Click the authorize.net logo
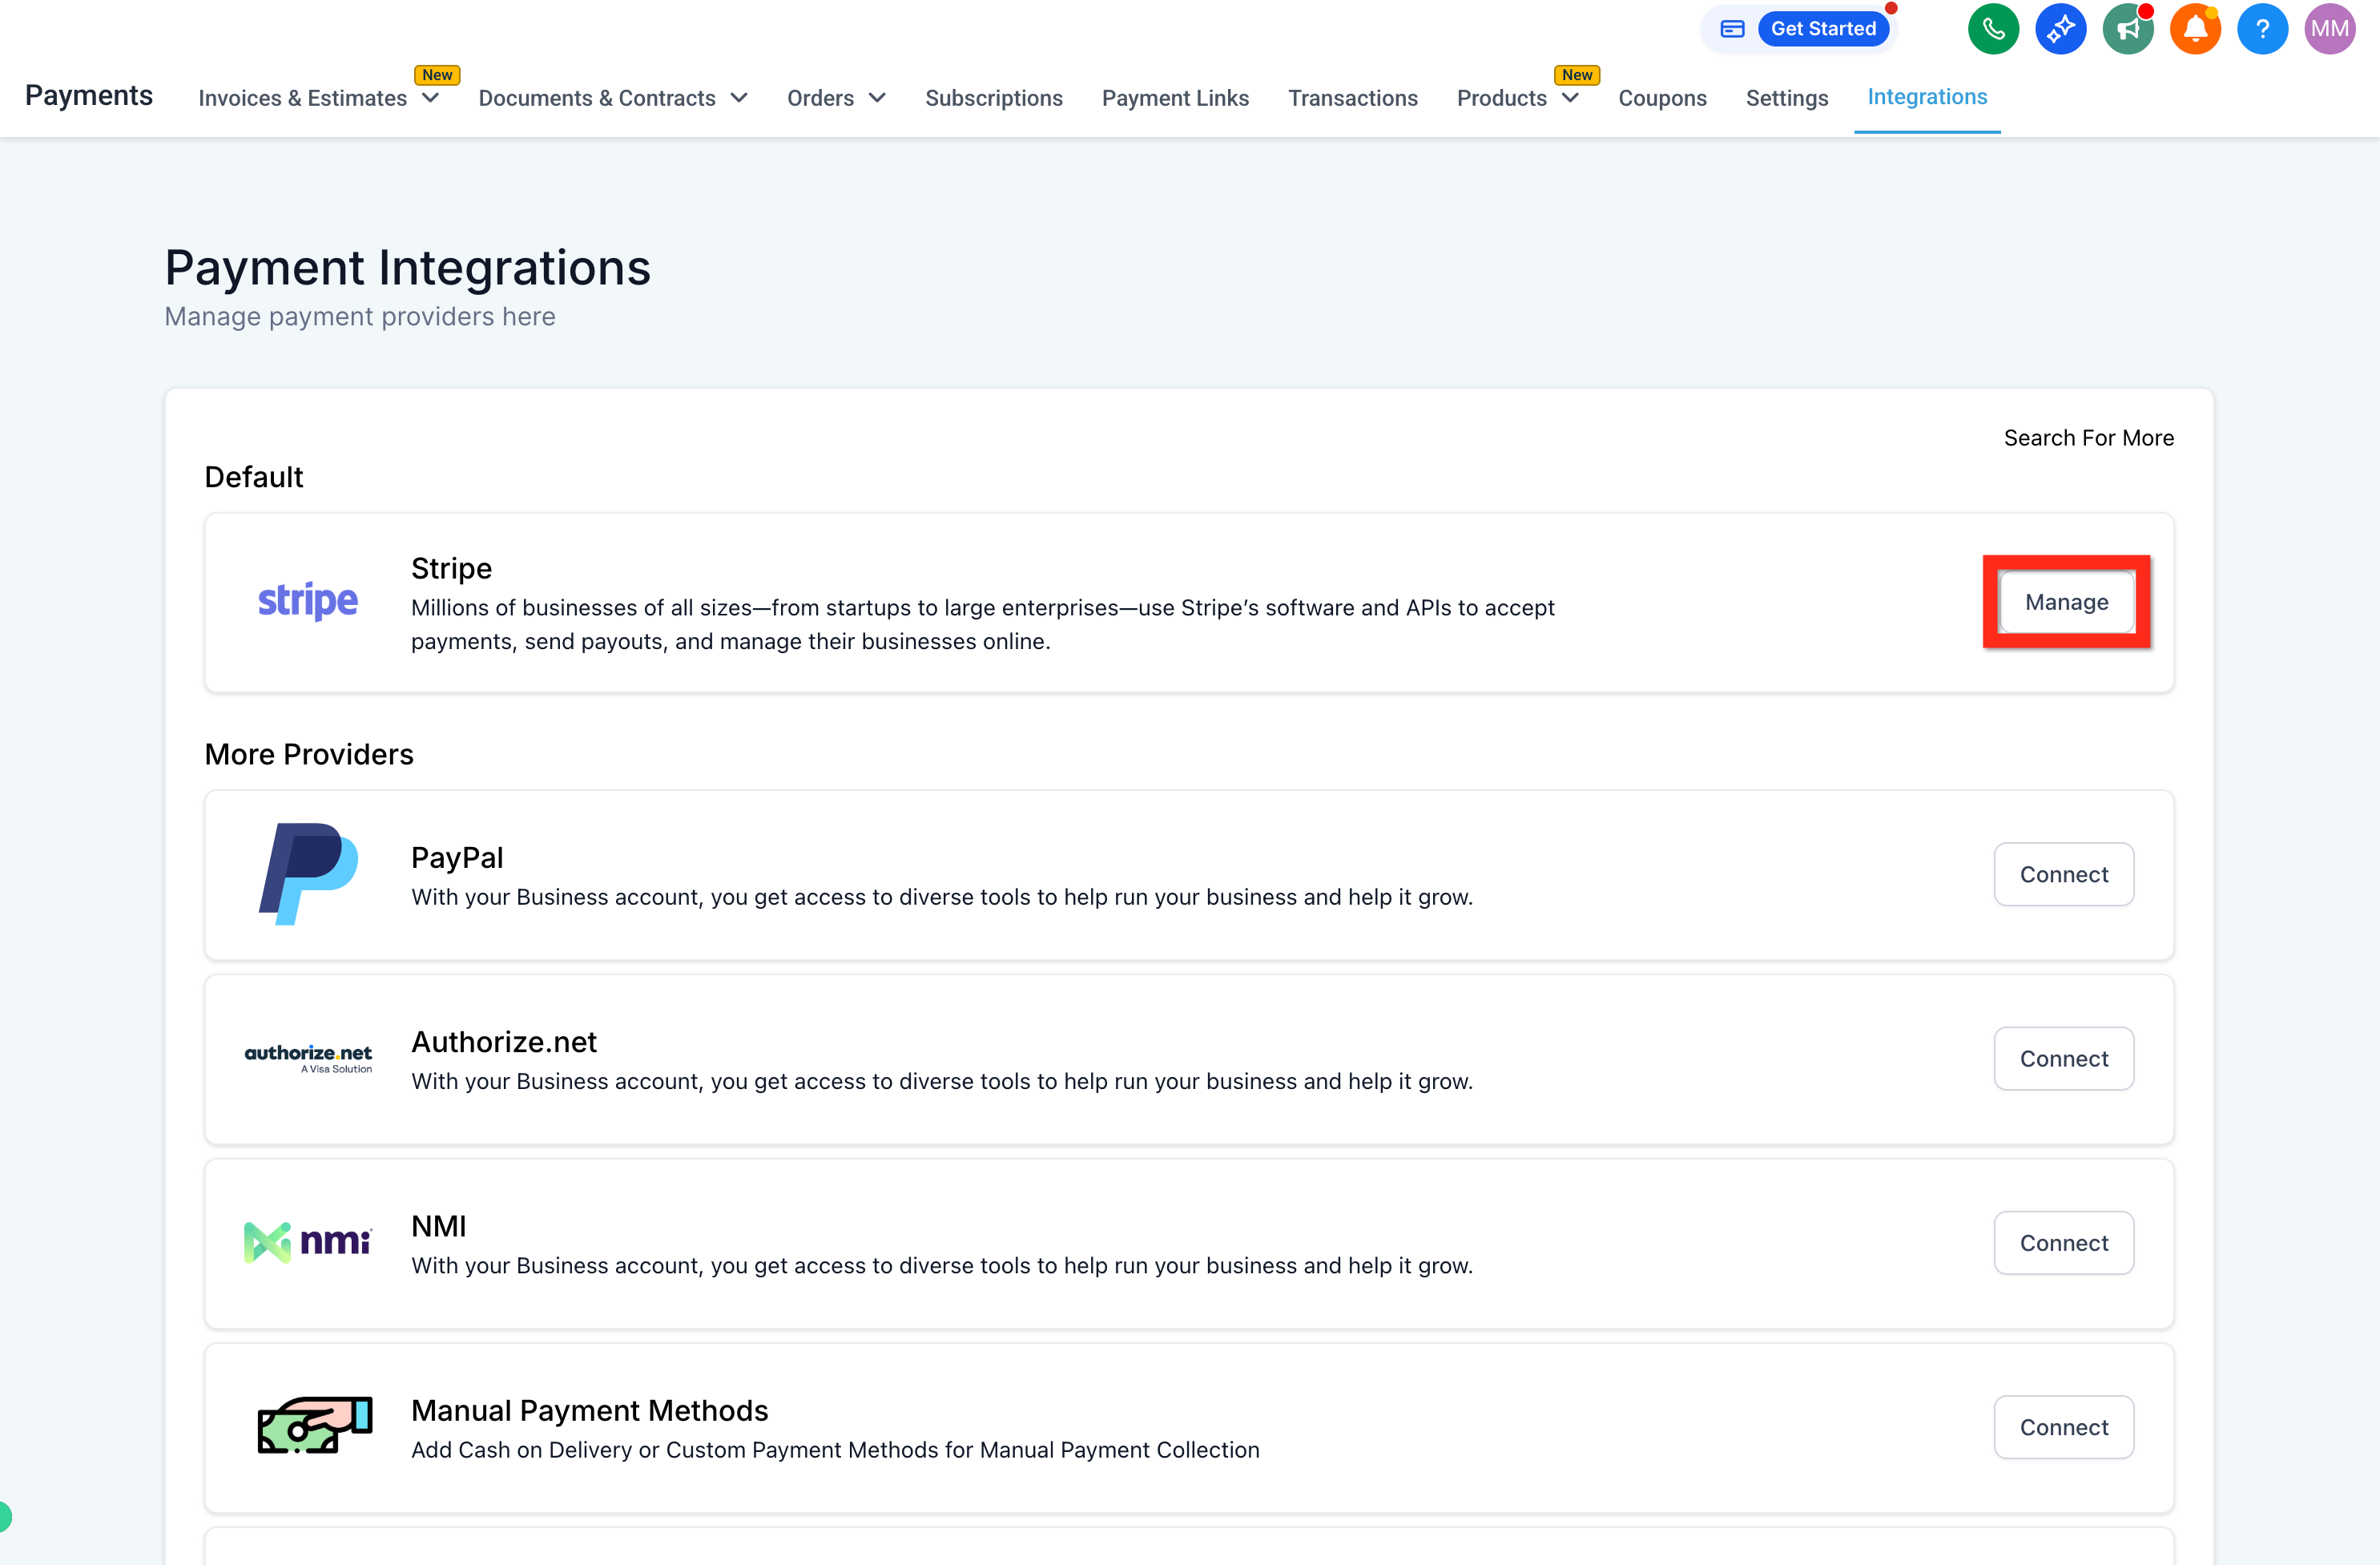This screenshot has height=1565, width=2380. (x=308, y=1058)
